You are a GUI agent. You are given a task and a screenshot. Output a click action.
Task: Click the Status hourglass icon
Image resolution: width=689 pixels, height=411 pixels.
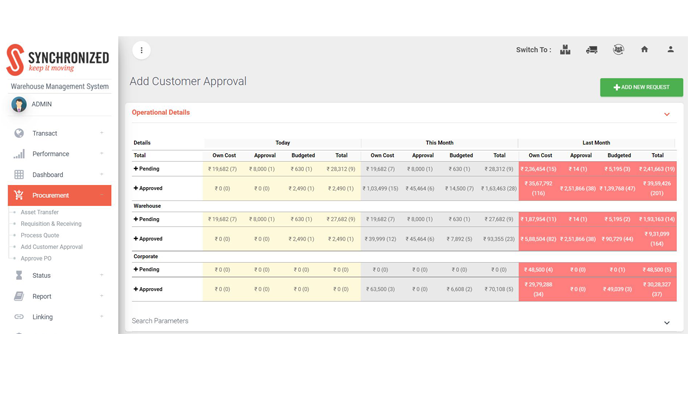[19, 276]
